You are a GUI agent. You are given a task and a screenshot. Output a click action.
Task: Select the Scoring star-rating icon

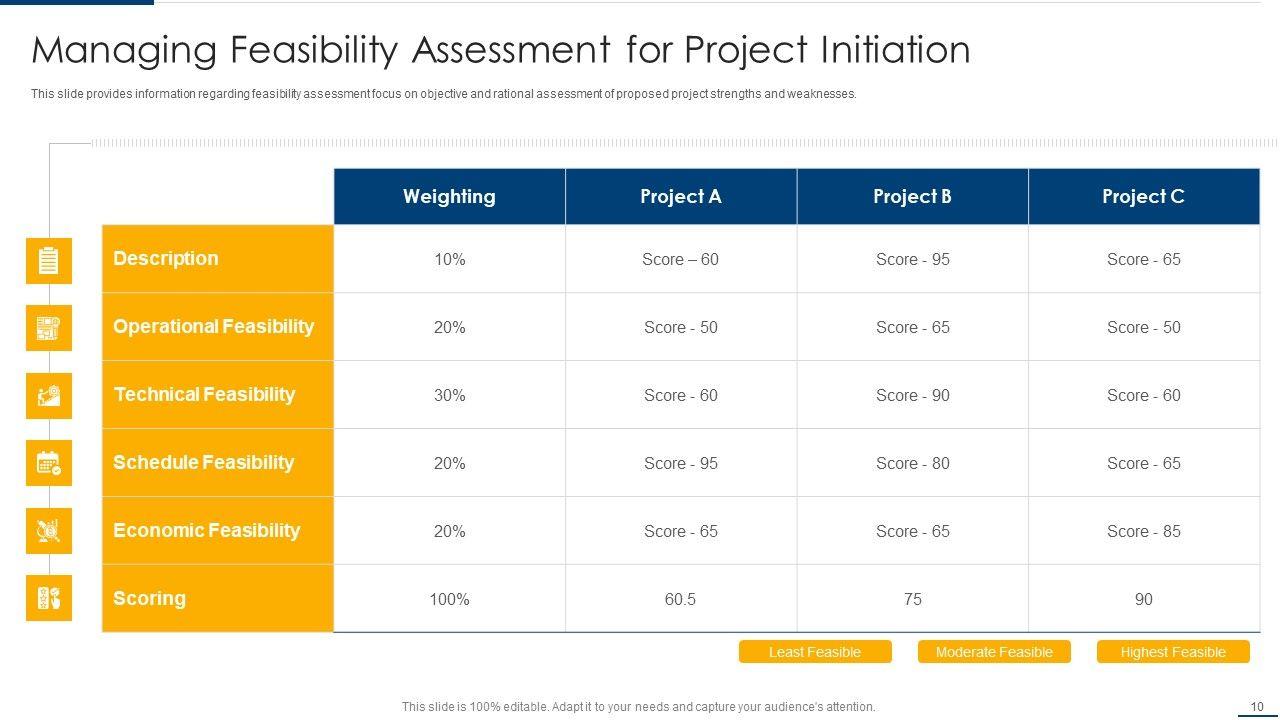[48, 598]
